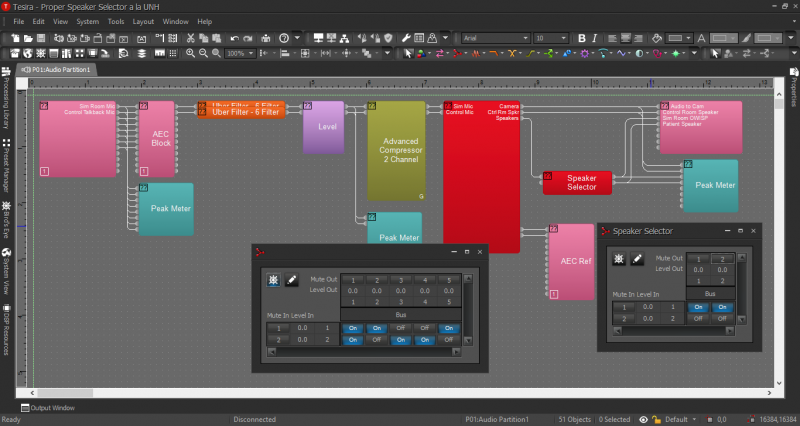Open the pink double-arrow I/O blocks icon
The width and height of the screenshot is (800, 426).
coord(439,53)
